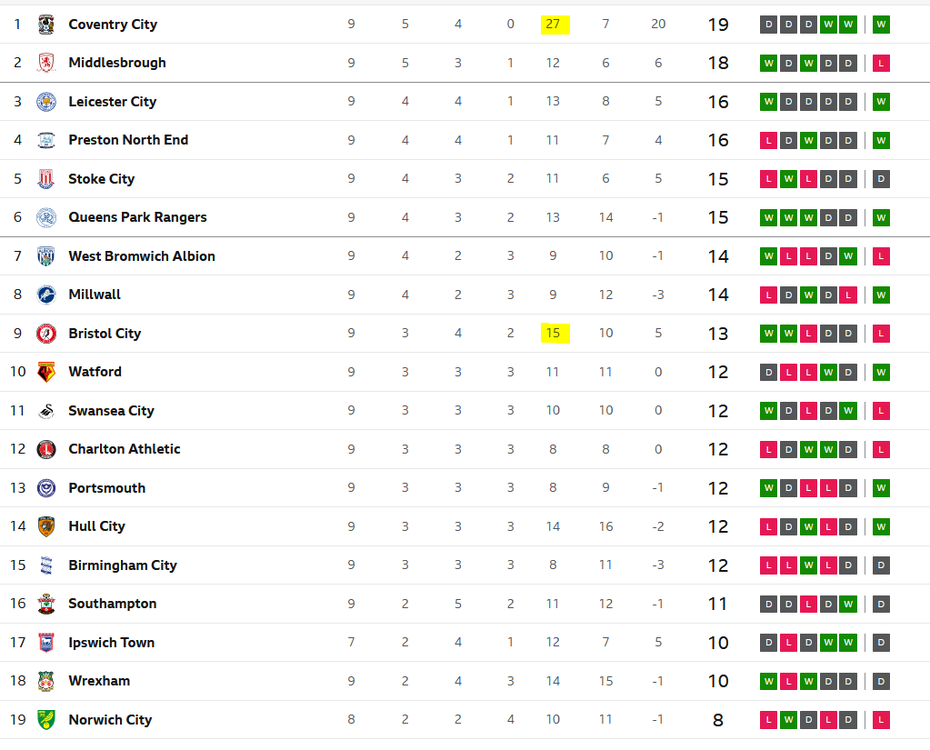Click Middlesbrough's latest red L form badge
930x750 pixels.
click(x=881, y=63)
